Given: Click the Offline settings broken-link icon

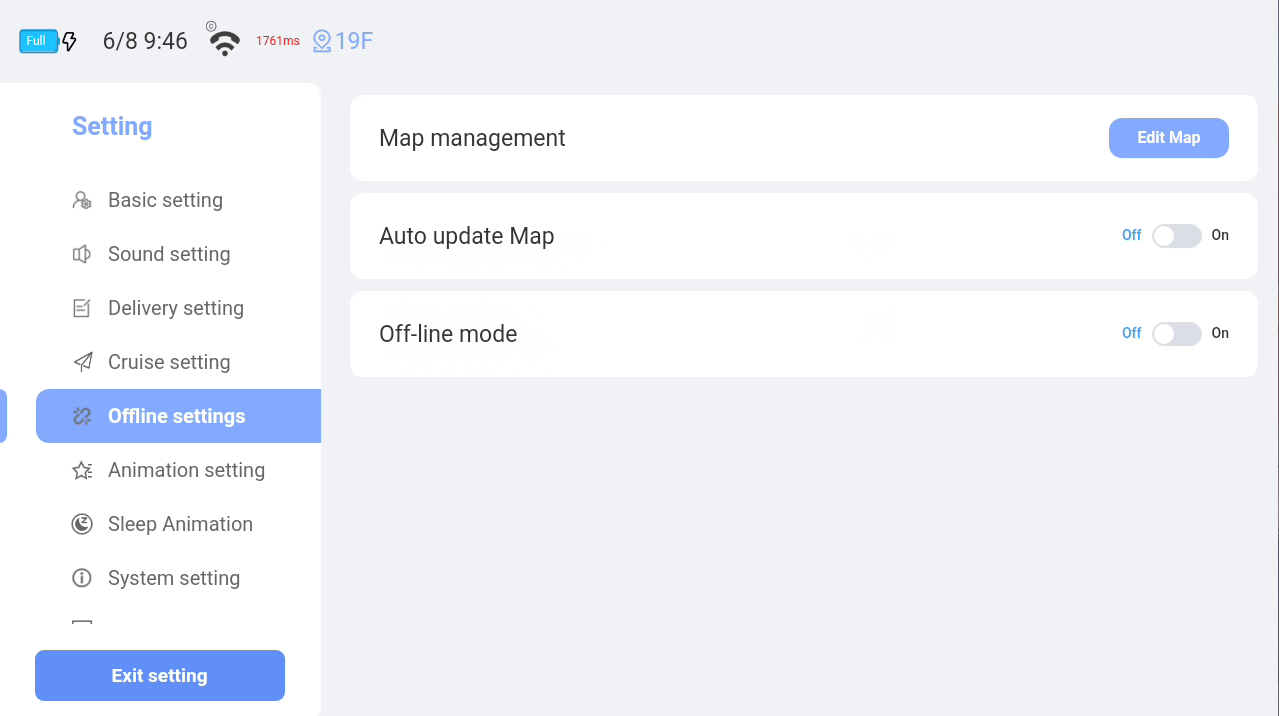Looking at the screenshot, I should 82,416.
